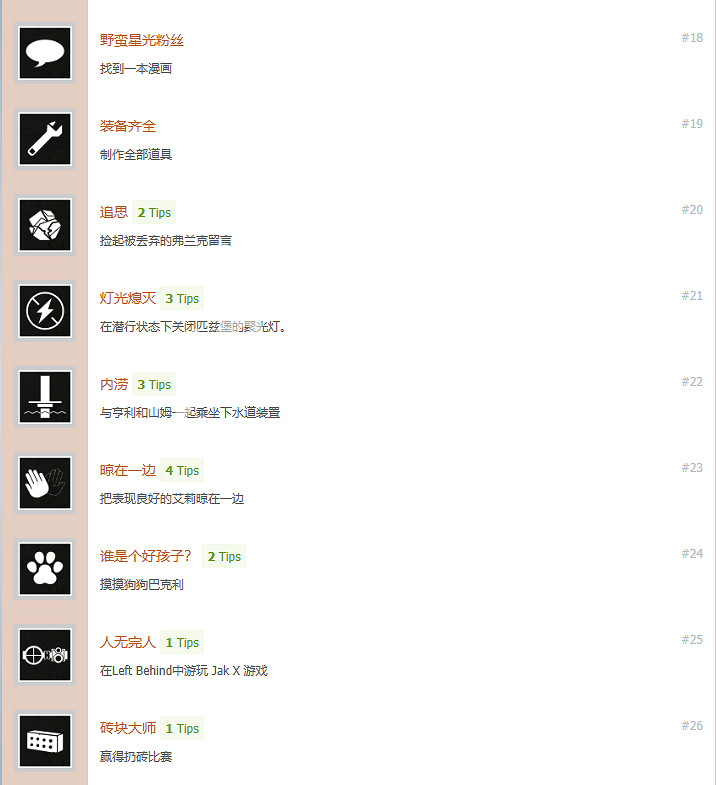Screen dimensions: 716x785
Task: View 1 Tips for 人无完人 trophy
Action: (x=182, y=643)
